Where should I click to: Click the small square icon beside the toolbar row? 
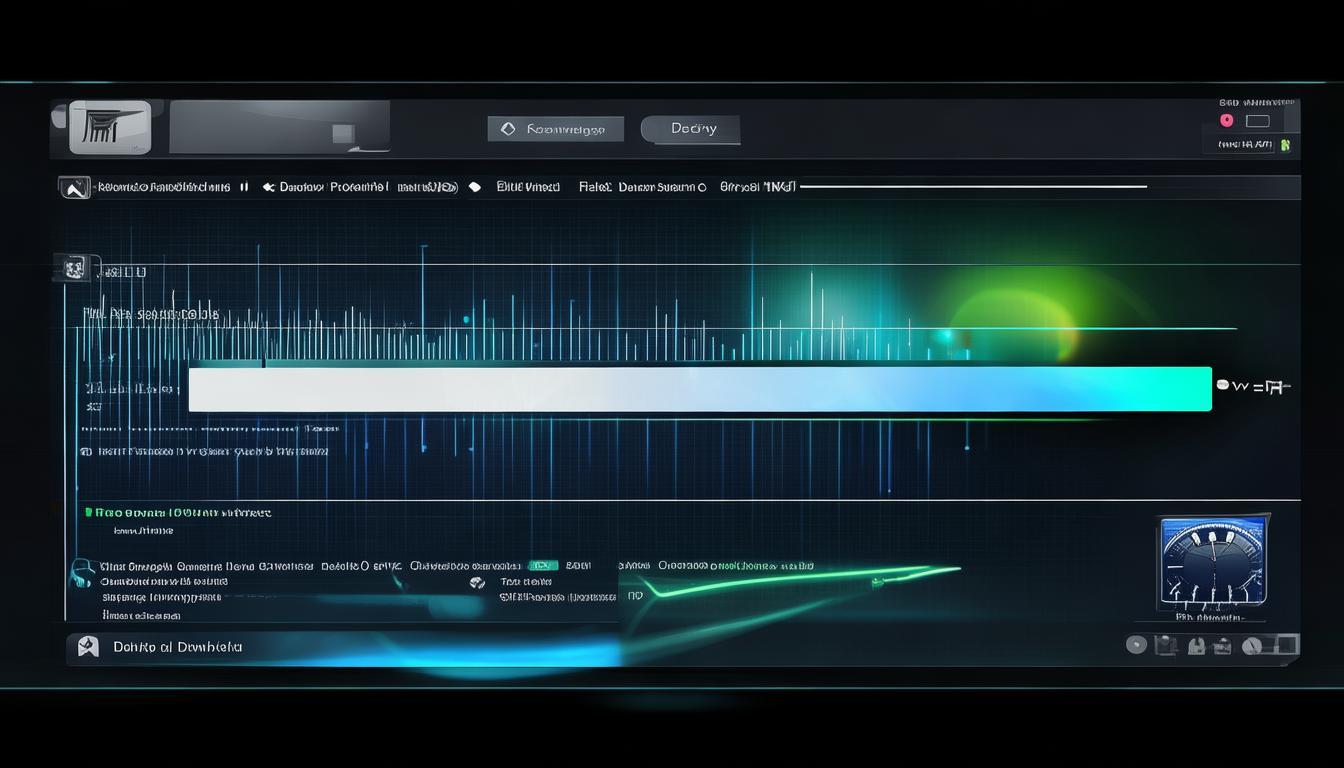[x=74, y=187]
